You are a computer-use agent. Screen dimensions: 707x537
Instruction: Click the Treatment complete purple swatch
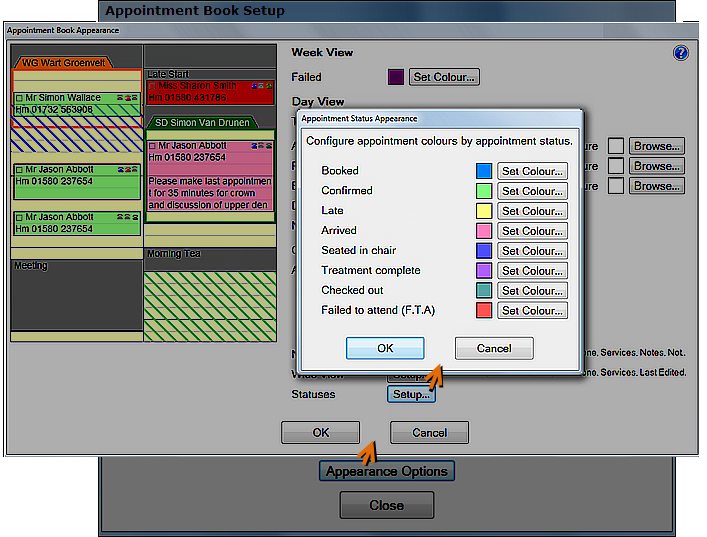[484, 271]
